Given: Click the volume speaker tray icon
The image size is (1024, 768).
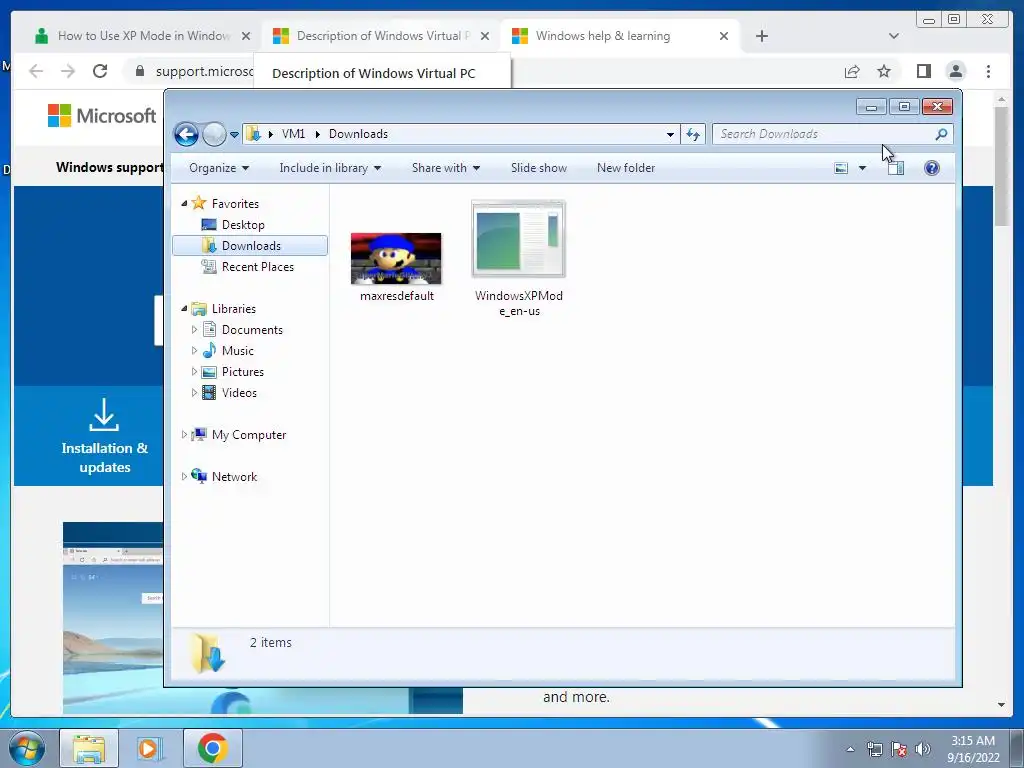Looking at the screenshot, I should (923, 749).
